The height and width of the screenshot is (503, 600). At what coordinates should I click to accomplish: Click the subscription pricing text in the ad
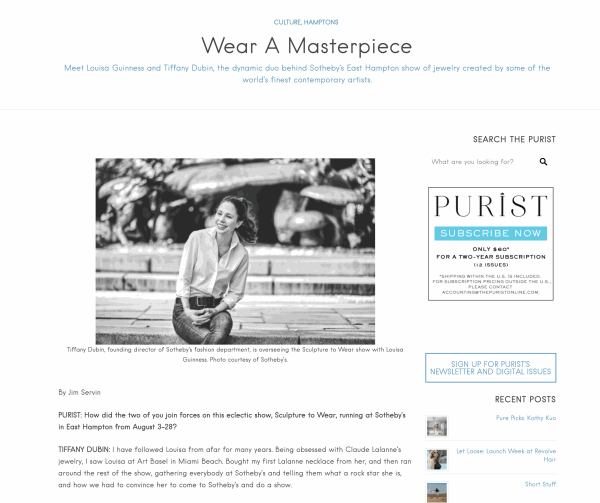pos(491,257)
